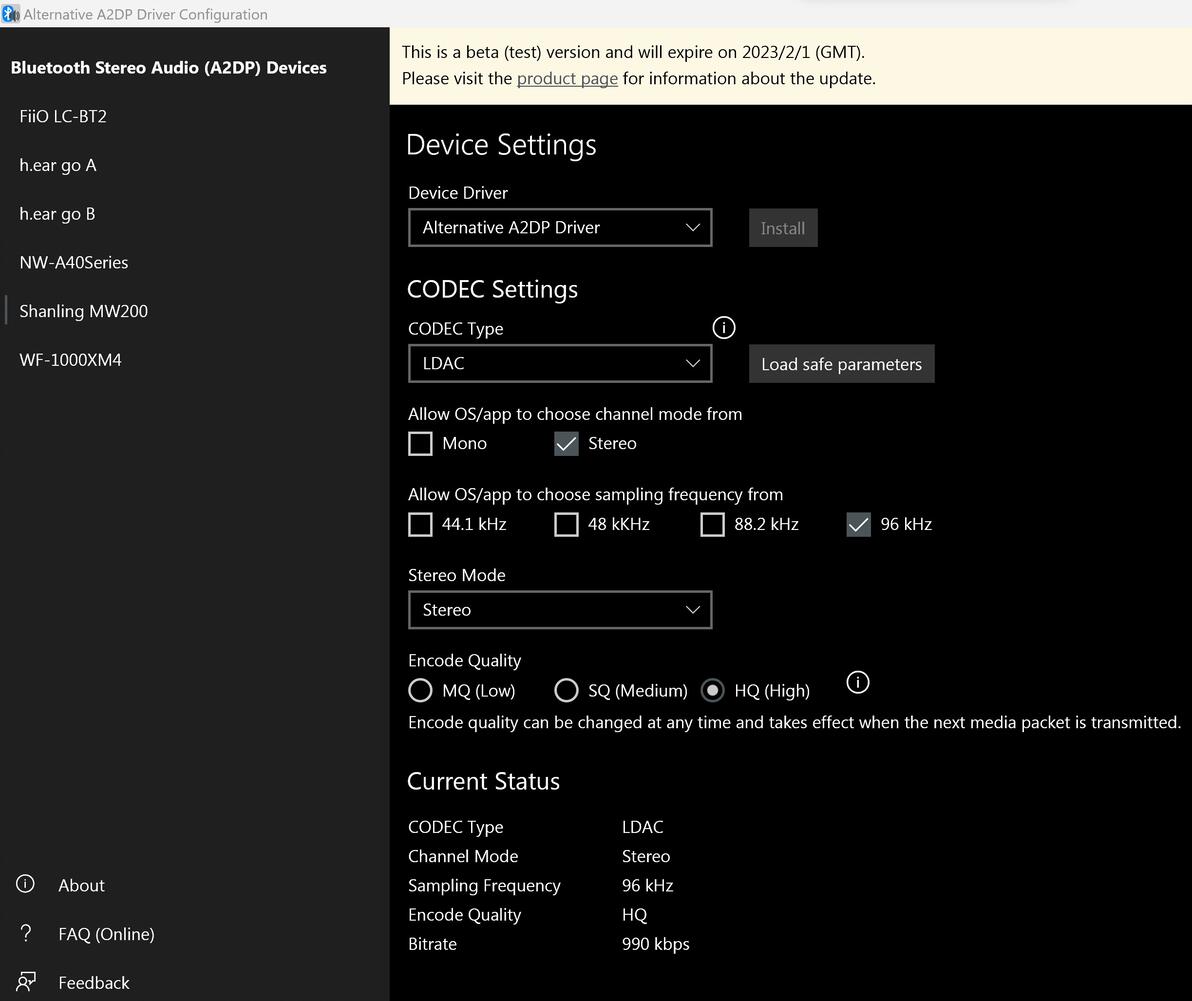Screen dimensions: 1192x1001
Task: Click the Feedback person icon
Action: click(x=26, y=982)
